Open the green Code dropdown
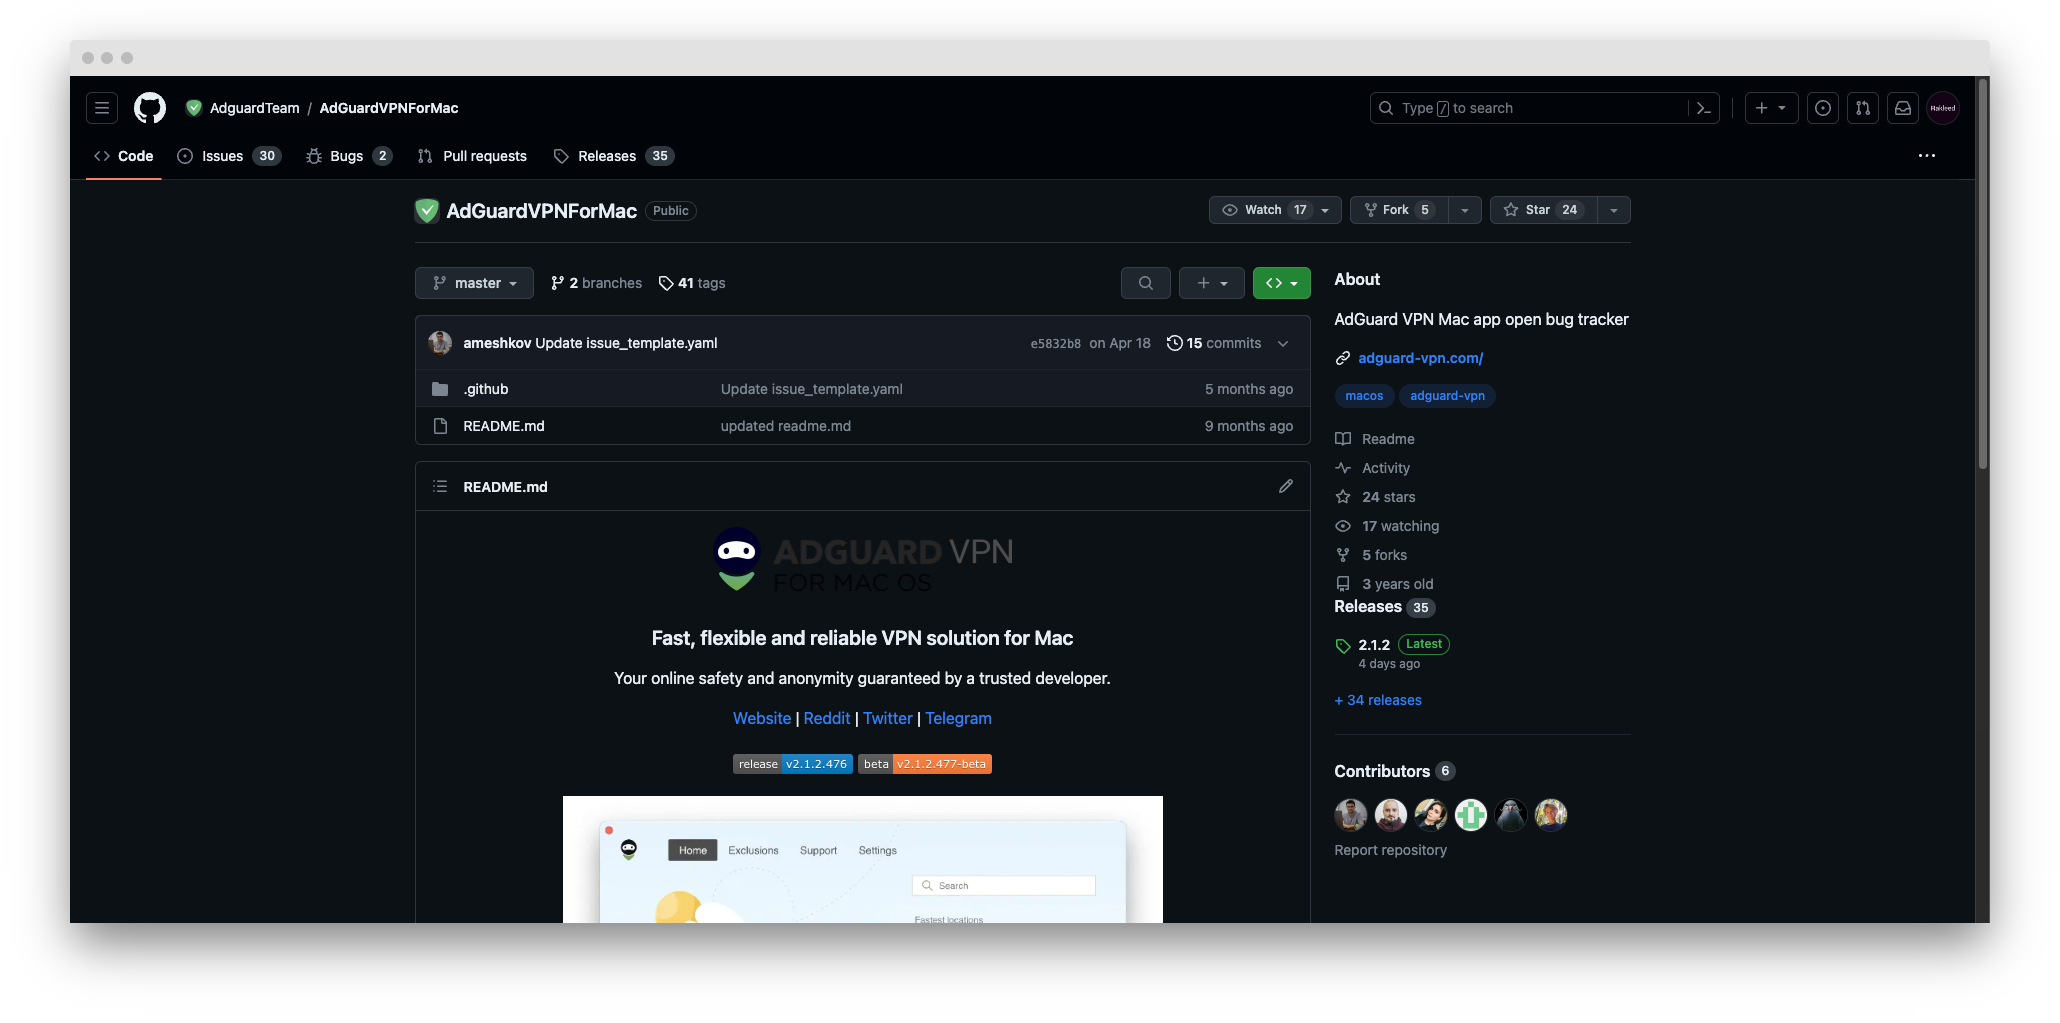 coord(1281,283)
